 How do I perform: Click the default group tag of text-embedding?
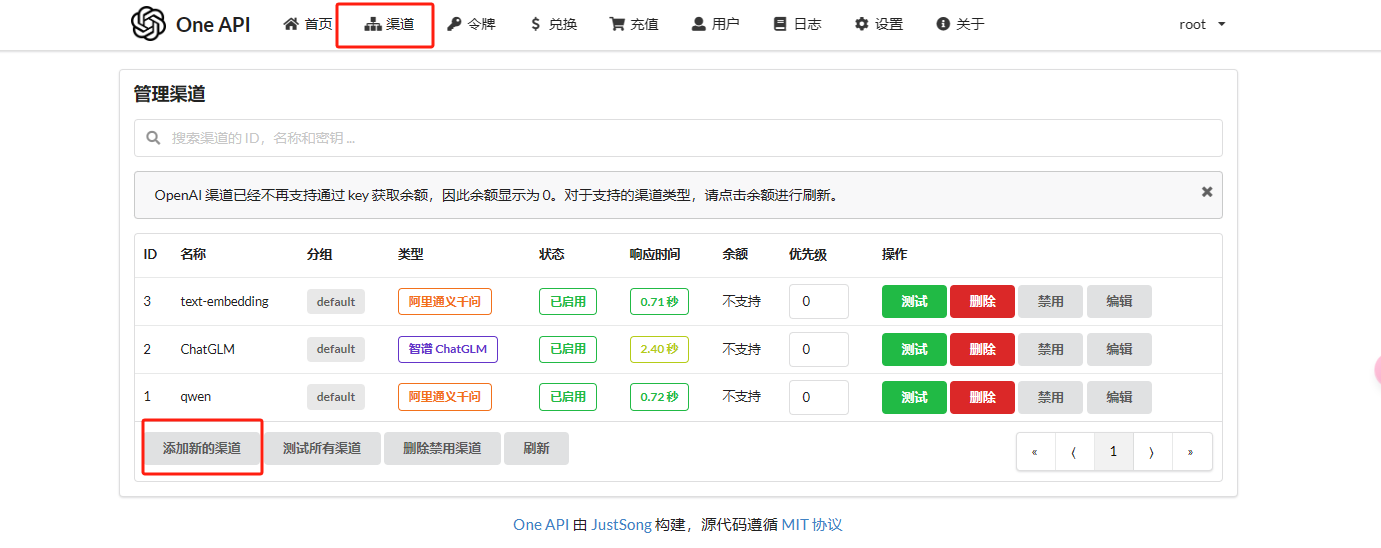coord(336,301)
